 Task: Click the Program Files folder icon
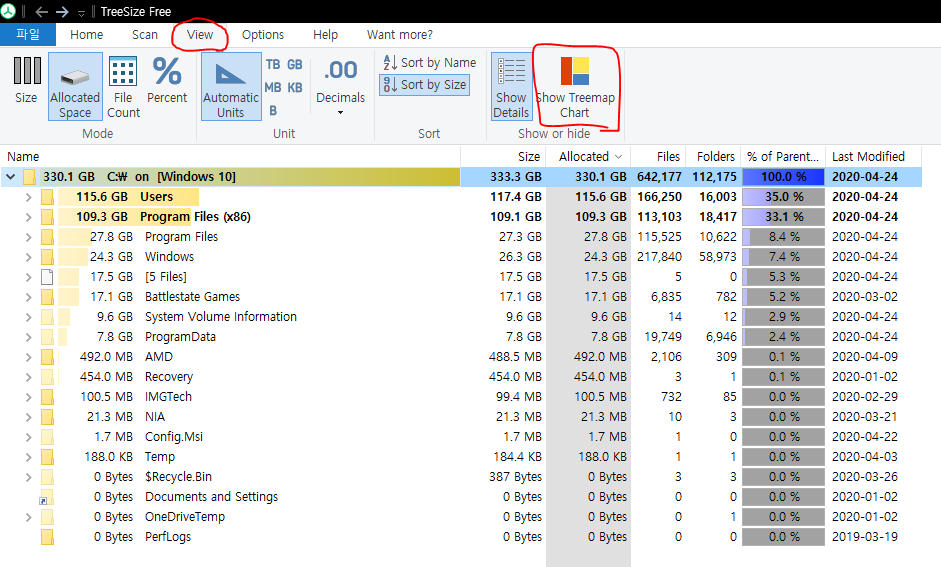[47, 237]
